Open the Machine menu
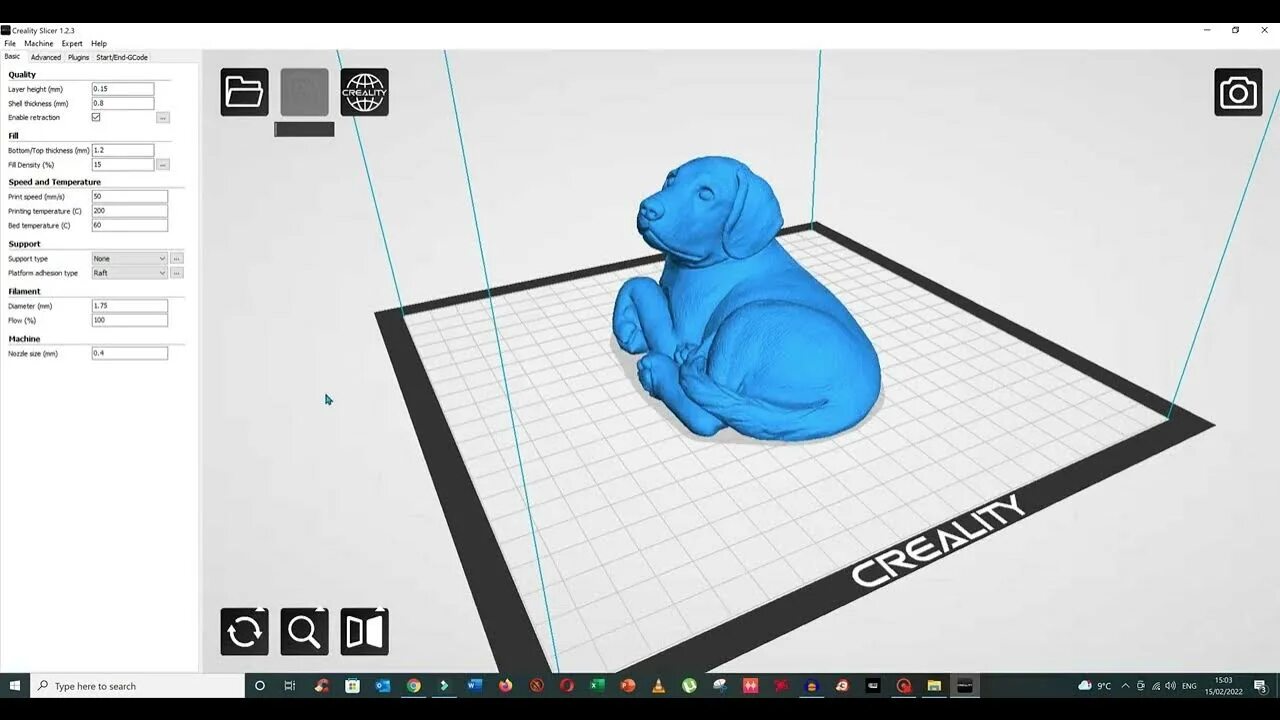 pos(39,44)
